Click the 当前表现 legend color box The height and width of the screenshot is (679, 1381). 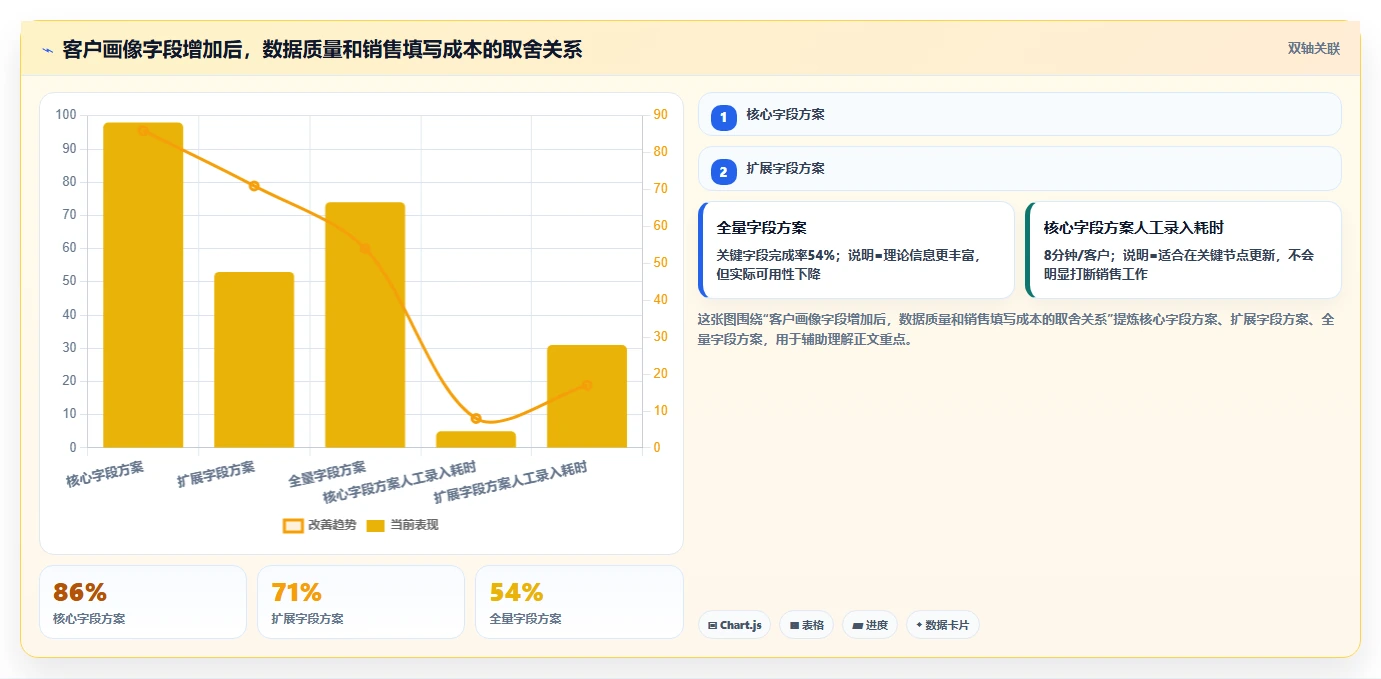click(x=376, y=525)
